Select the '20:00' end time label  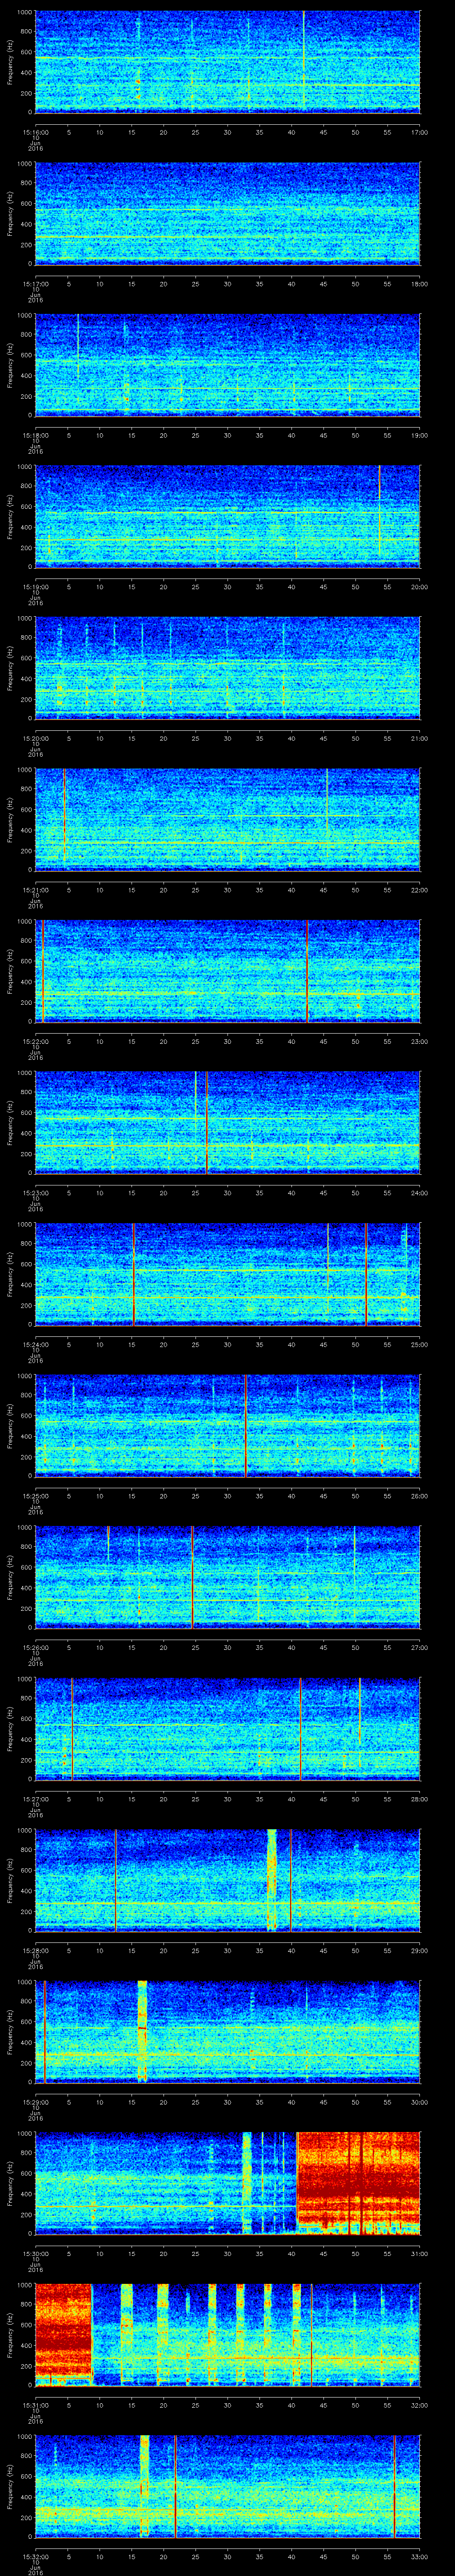click(x=419, y=587)
